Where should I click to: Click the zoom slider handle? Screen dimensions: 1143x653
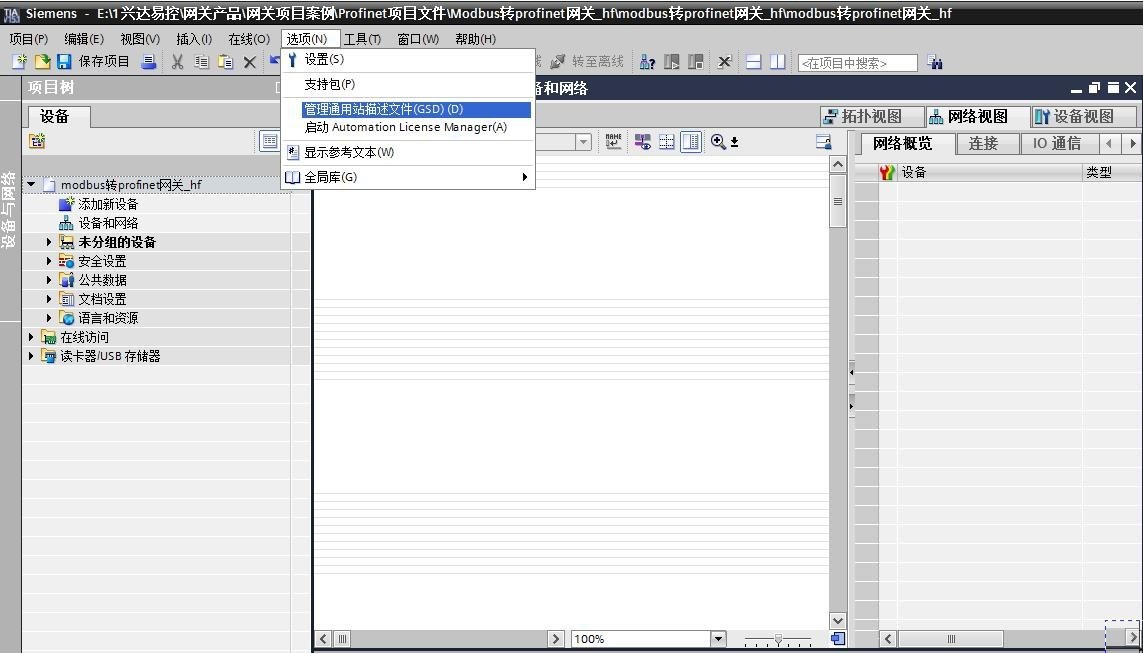coord(778,639)
